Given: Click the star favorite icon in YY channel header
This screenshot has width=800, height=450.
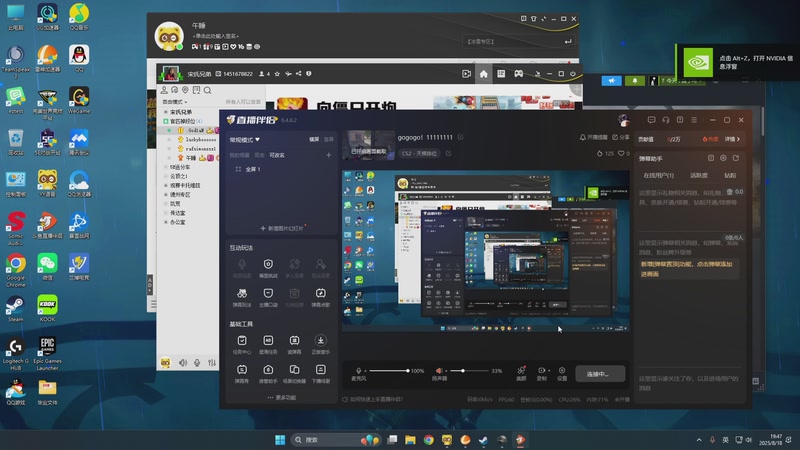Looking at the screenshot, I should (x=277, y=74).
